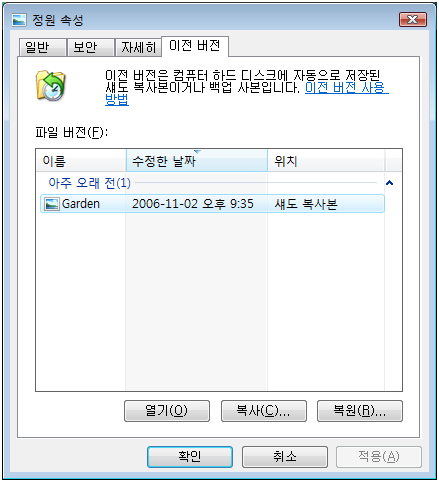The height and width of the screenshot is (482, 439).
Task: Sort by 이름 column header
Action: pyautogui.click(x=81, y=161)
